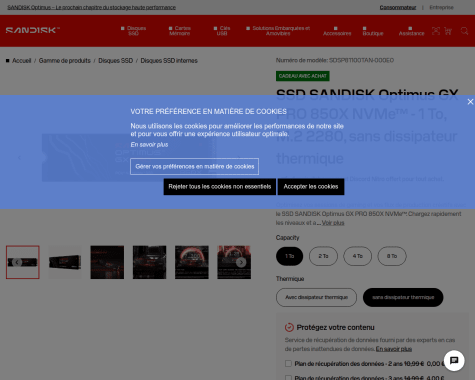The width and height of the screenshot is (475, 380).
Task: Click Accepter les cookies button
Action: pos(311,187)
